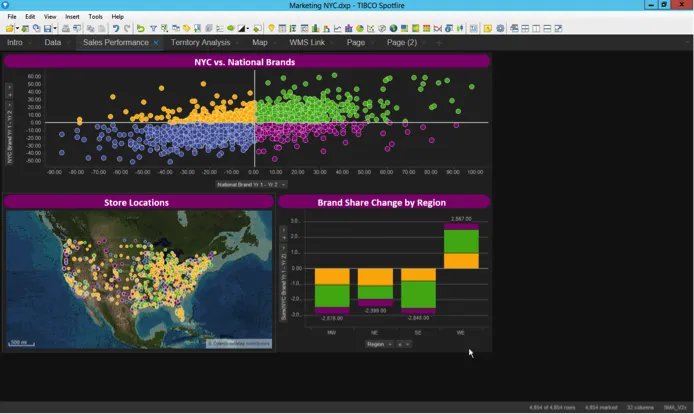Viewport: 694px width, 414px height.
Task: Click '32 columns' in status bar
Action: point(640,407)
